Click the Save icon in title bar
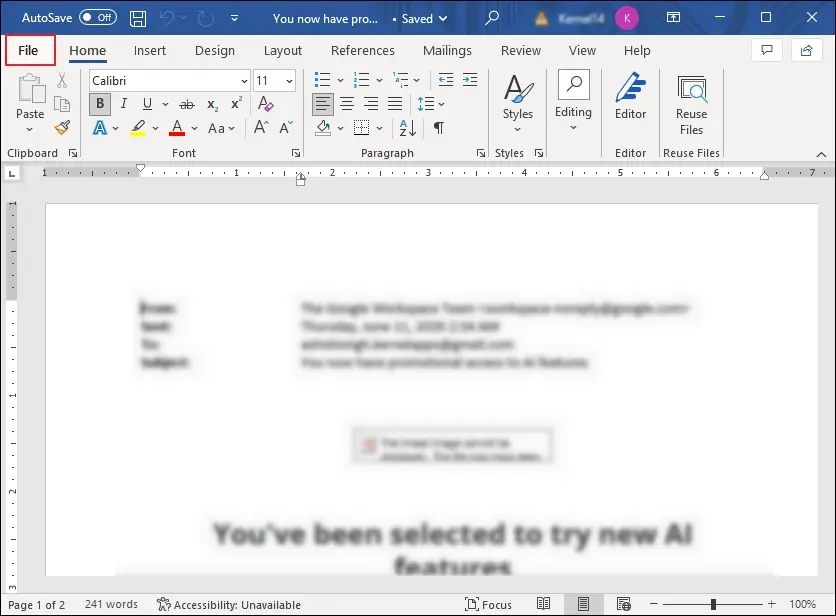 [x=138, y=19]
